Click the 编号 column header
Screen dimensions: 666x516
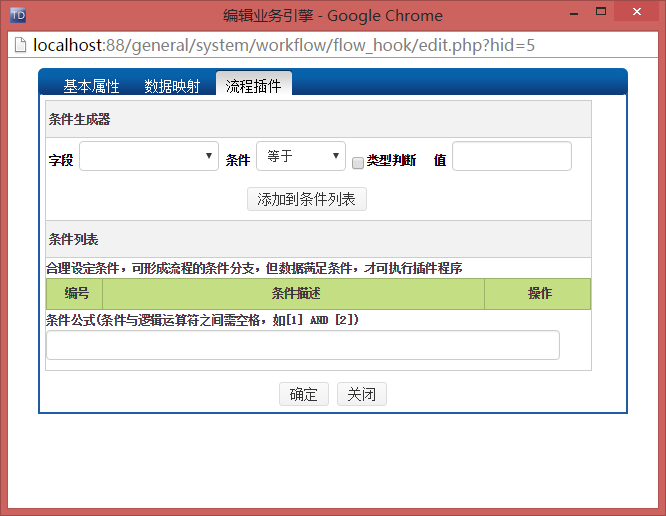(x=74, y=293)
